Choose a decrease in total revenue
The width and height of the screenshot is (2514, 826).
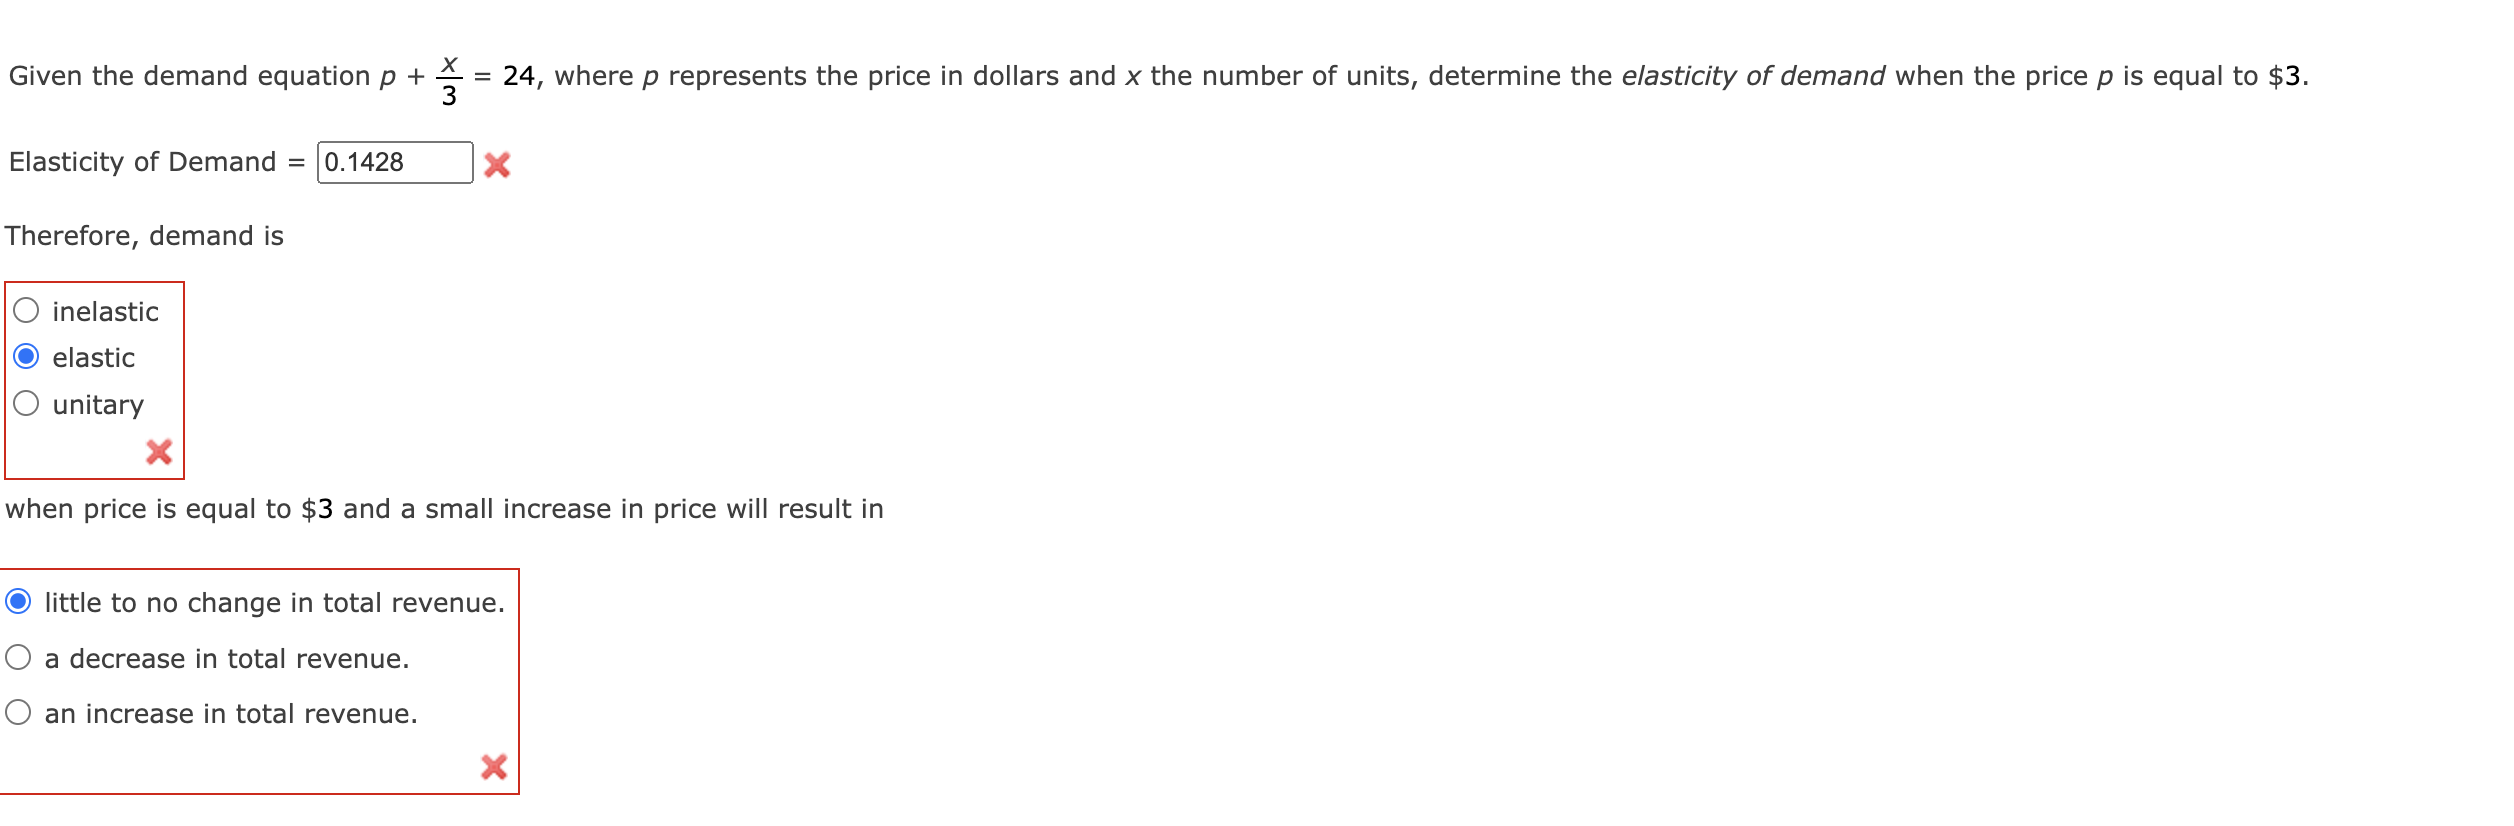[17, 658]
